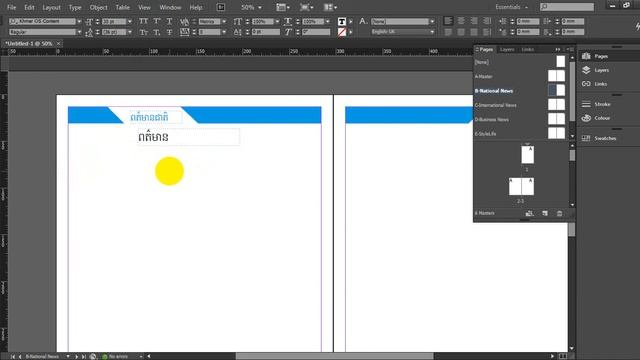Open the font style Regular dropdown
Image resolution: width=640 pixels, height=360 pixels.
click(79, 32)
